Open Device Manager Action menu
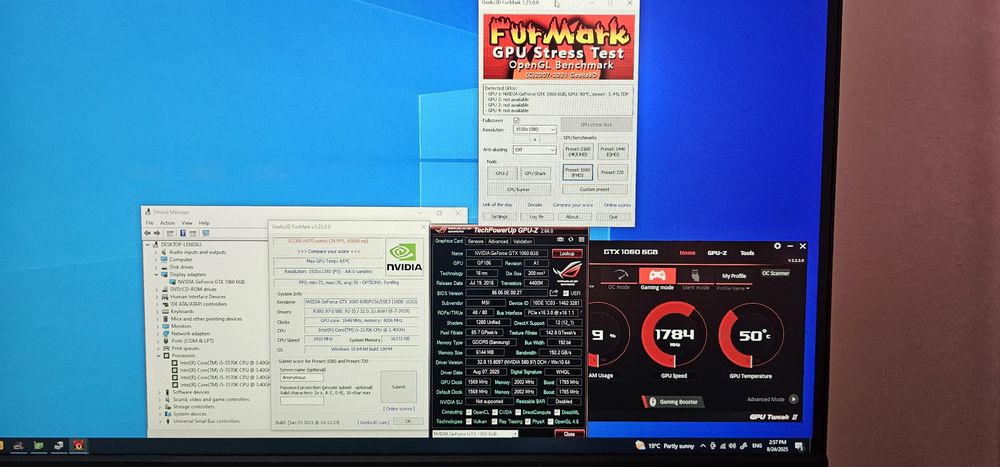Viewport: 1000px width, 467px height. tap(167, 223)
